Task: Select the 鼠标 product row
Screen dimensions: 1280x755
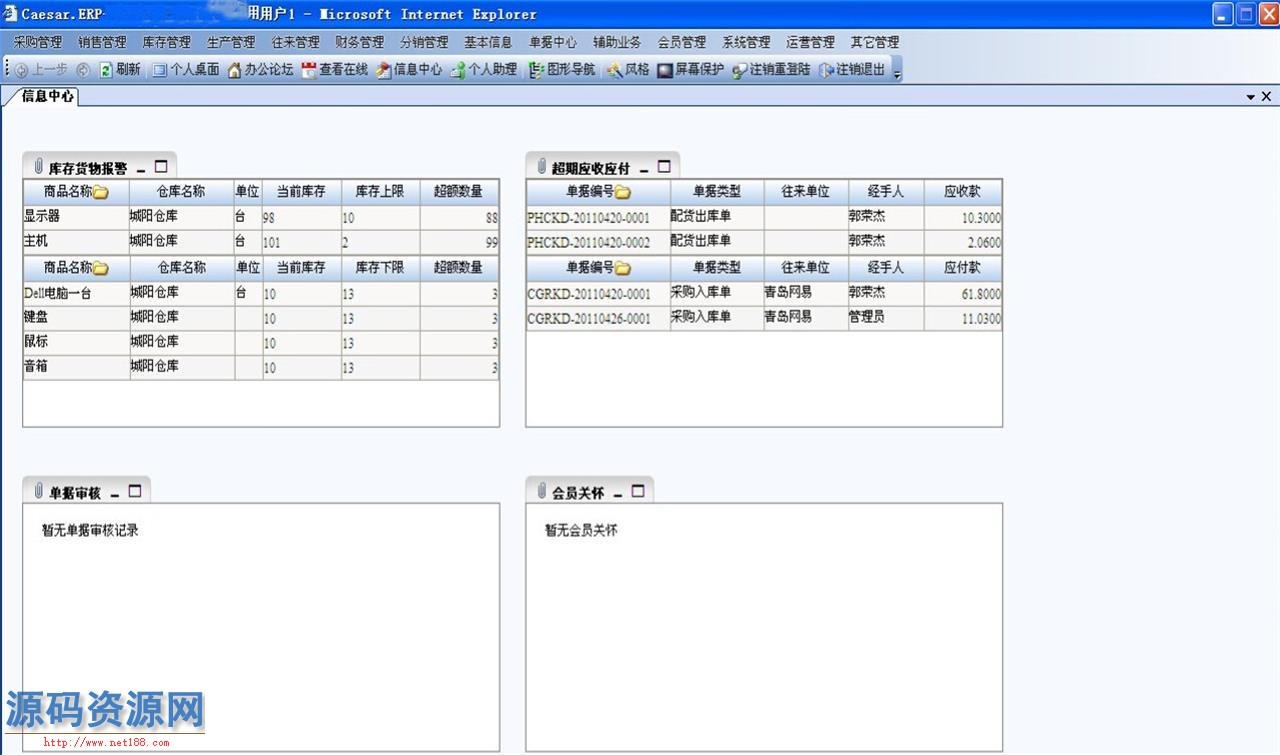Action: [261, 343]
